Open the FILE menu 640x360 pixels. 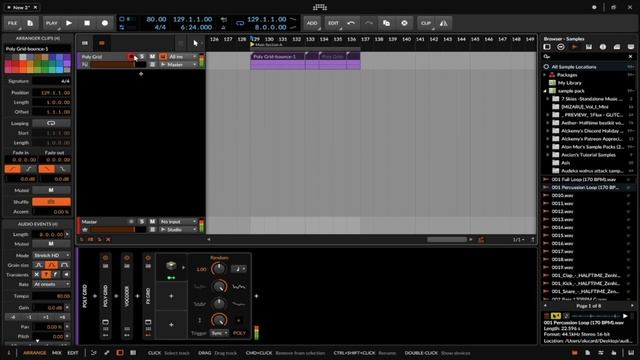13,23
